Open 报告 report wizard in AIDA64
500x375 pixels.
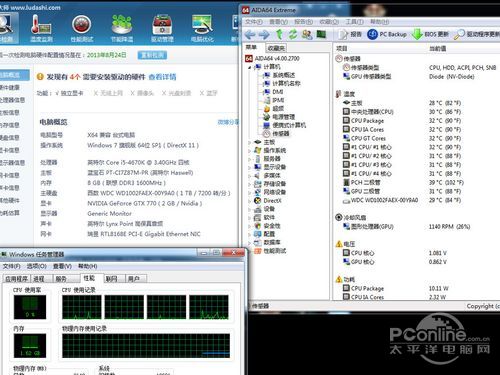(350, 34)
